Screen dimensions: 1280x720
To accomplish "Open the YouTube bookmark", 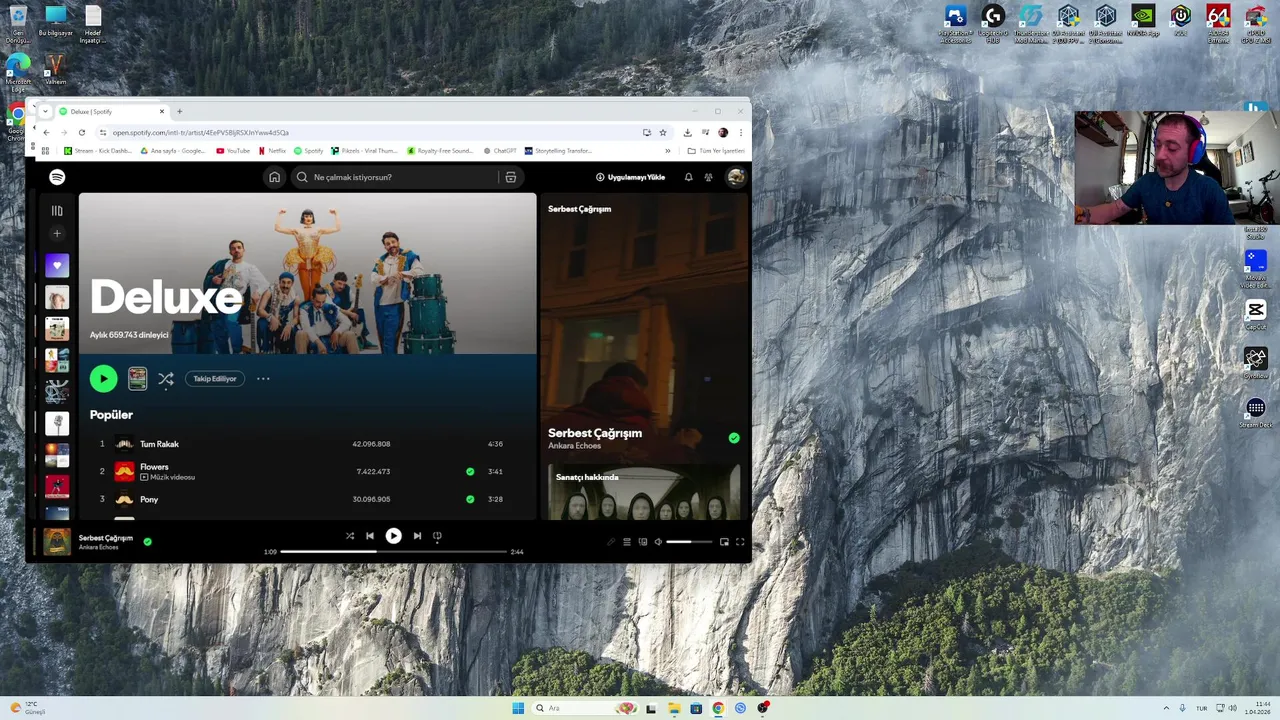I will tap(233, 151).
